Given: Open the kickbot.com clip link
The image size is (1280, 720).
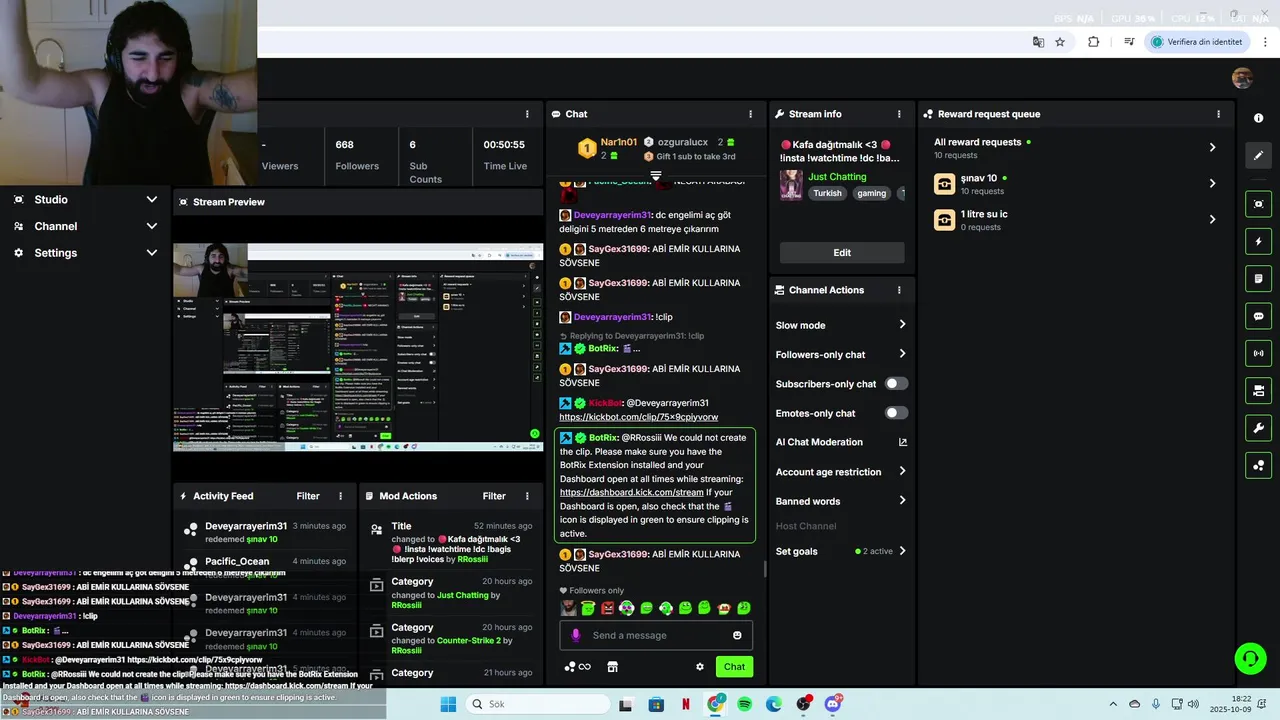Looking at the screenshot, I should (638, 417).
